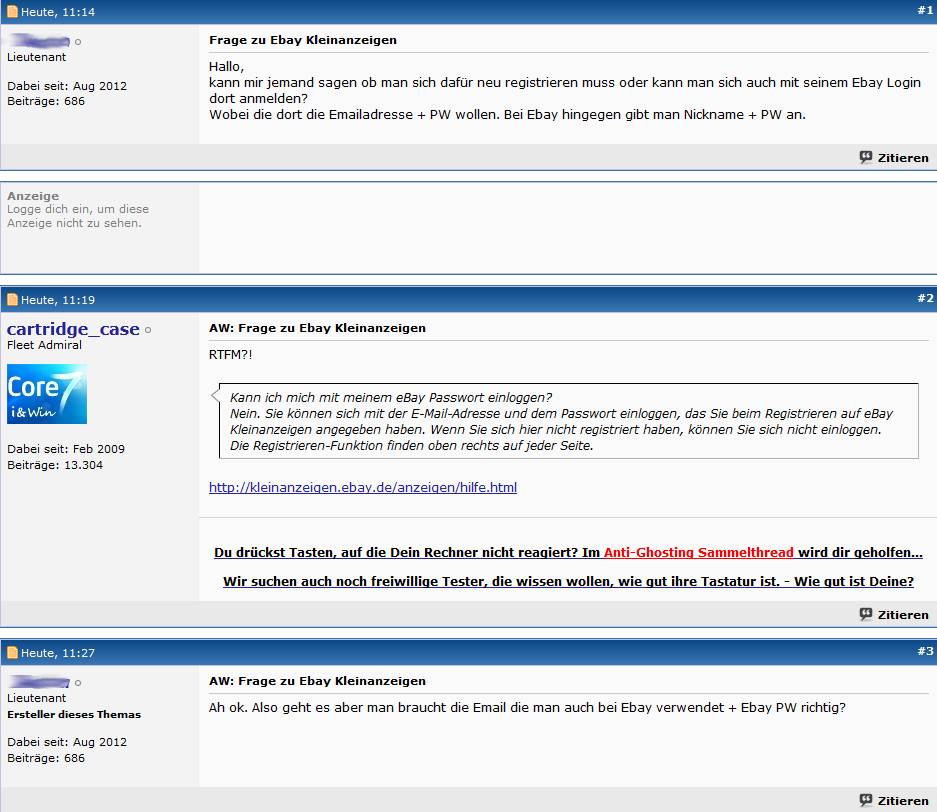Viewport: 937px width, 812px height.
Task: Open post permalink #3
Action: click(925, 651)
